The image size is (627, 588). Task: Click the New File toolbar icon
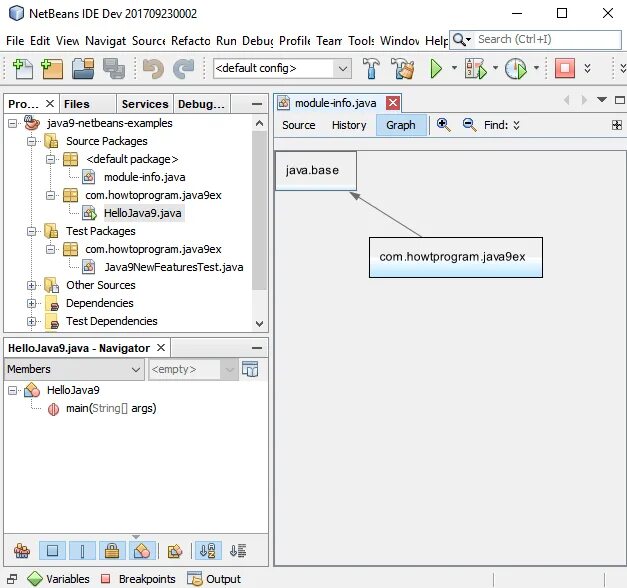(23, 68)
